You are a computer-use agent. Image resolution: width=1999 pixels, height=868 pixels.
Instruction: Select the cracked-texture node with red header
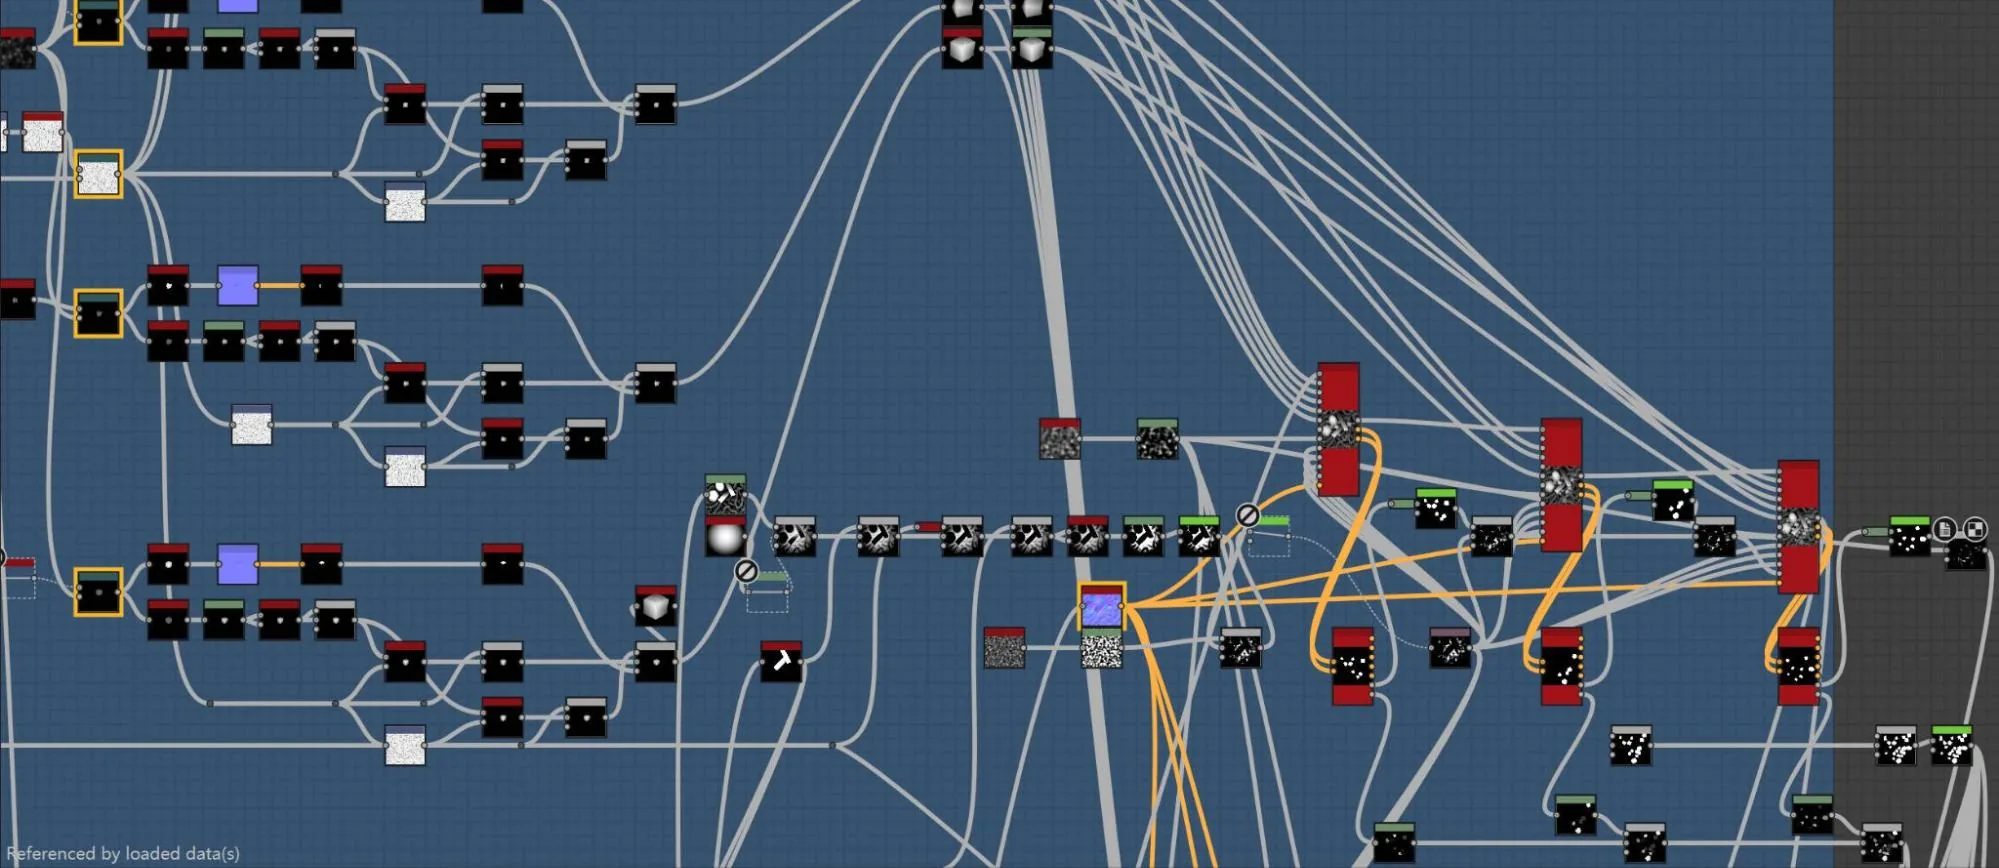click(x=1087, y=537)
